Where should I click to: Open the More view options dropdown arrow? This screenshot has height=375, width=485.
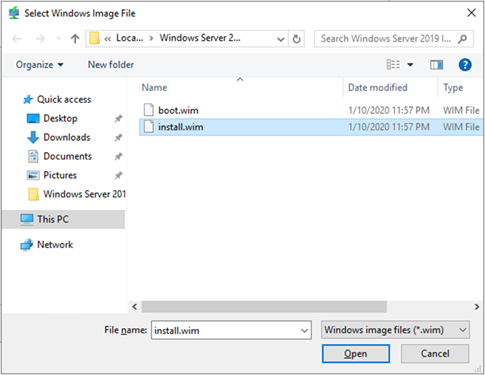pos(410,65)
